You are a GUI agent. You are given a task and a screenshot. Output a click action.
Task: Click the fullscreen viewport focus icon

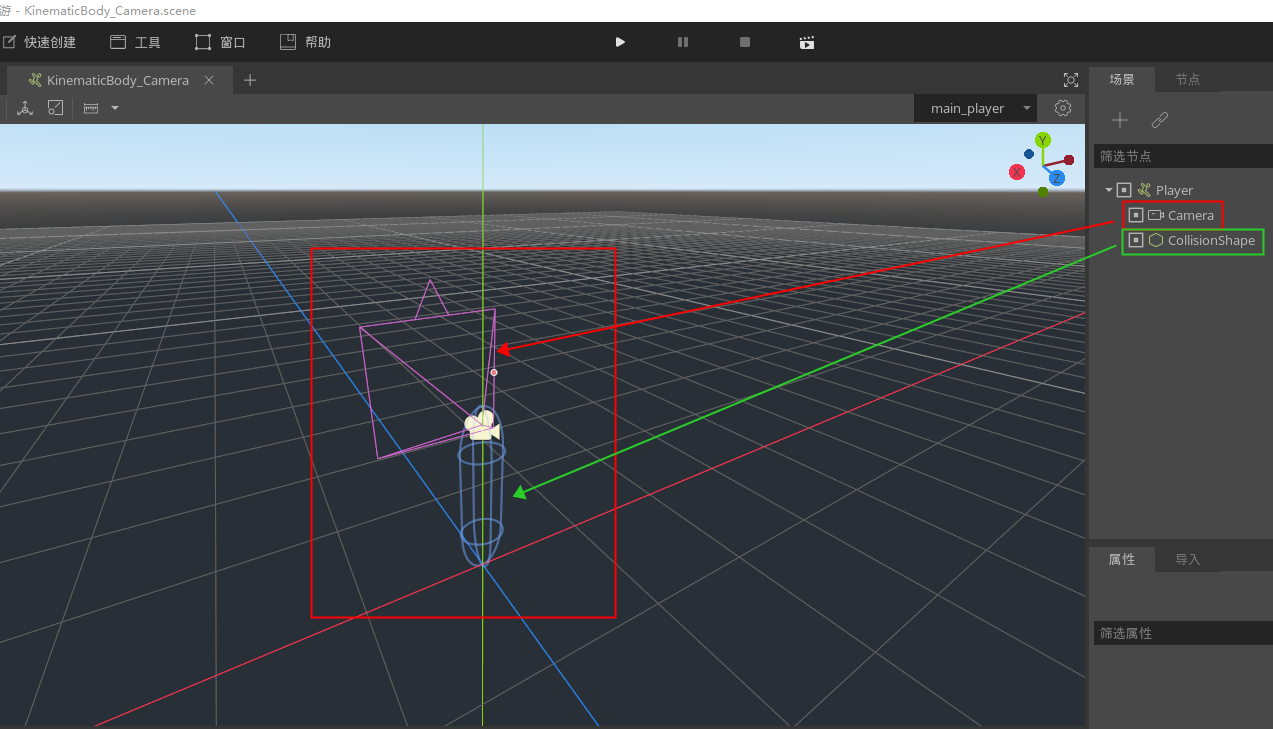click(1071, 80)
